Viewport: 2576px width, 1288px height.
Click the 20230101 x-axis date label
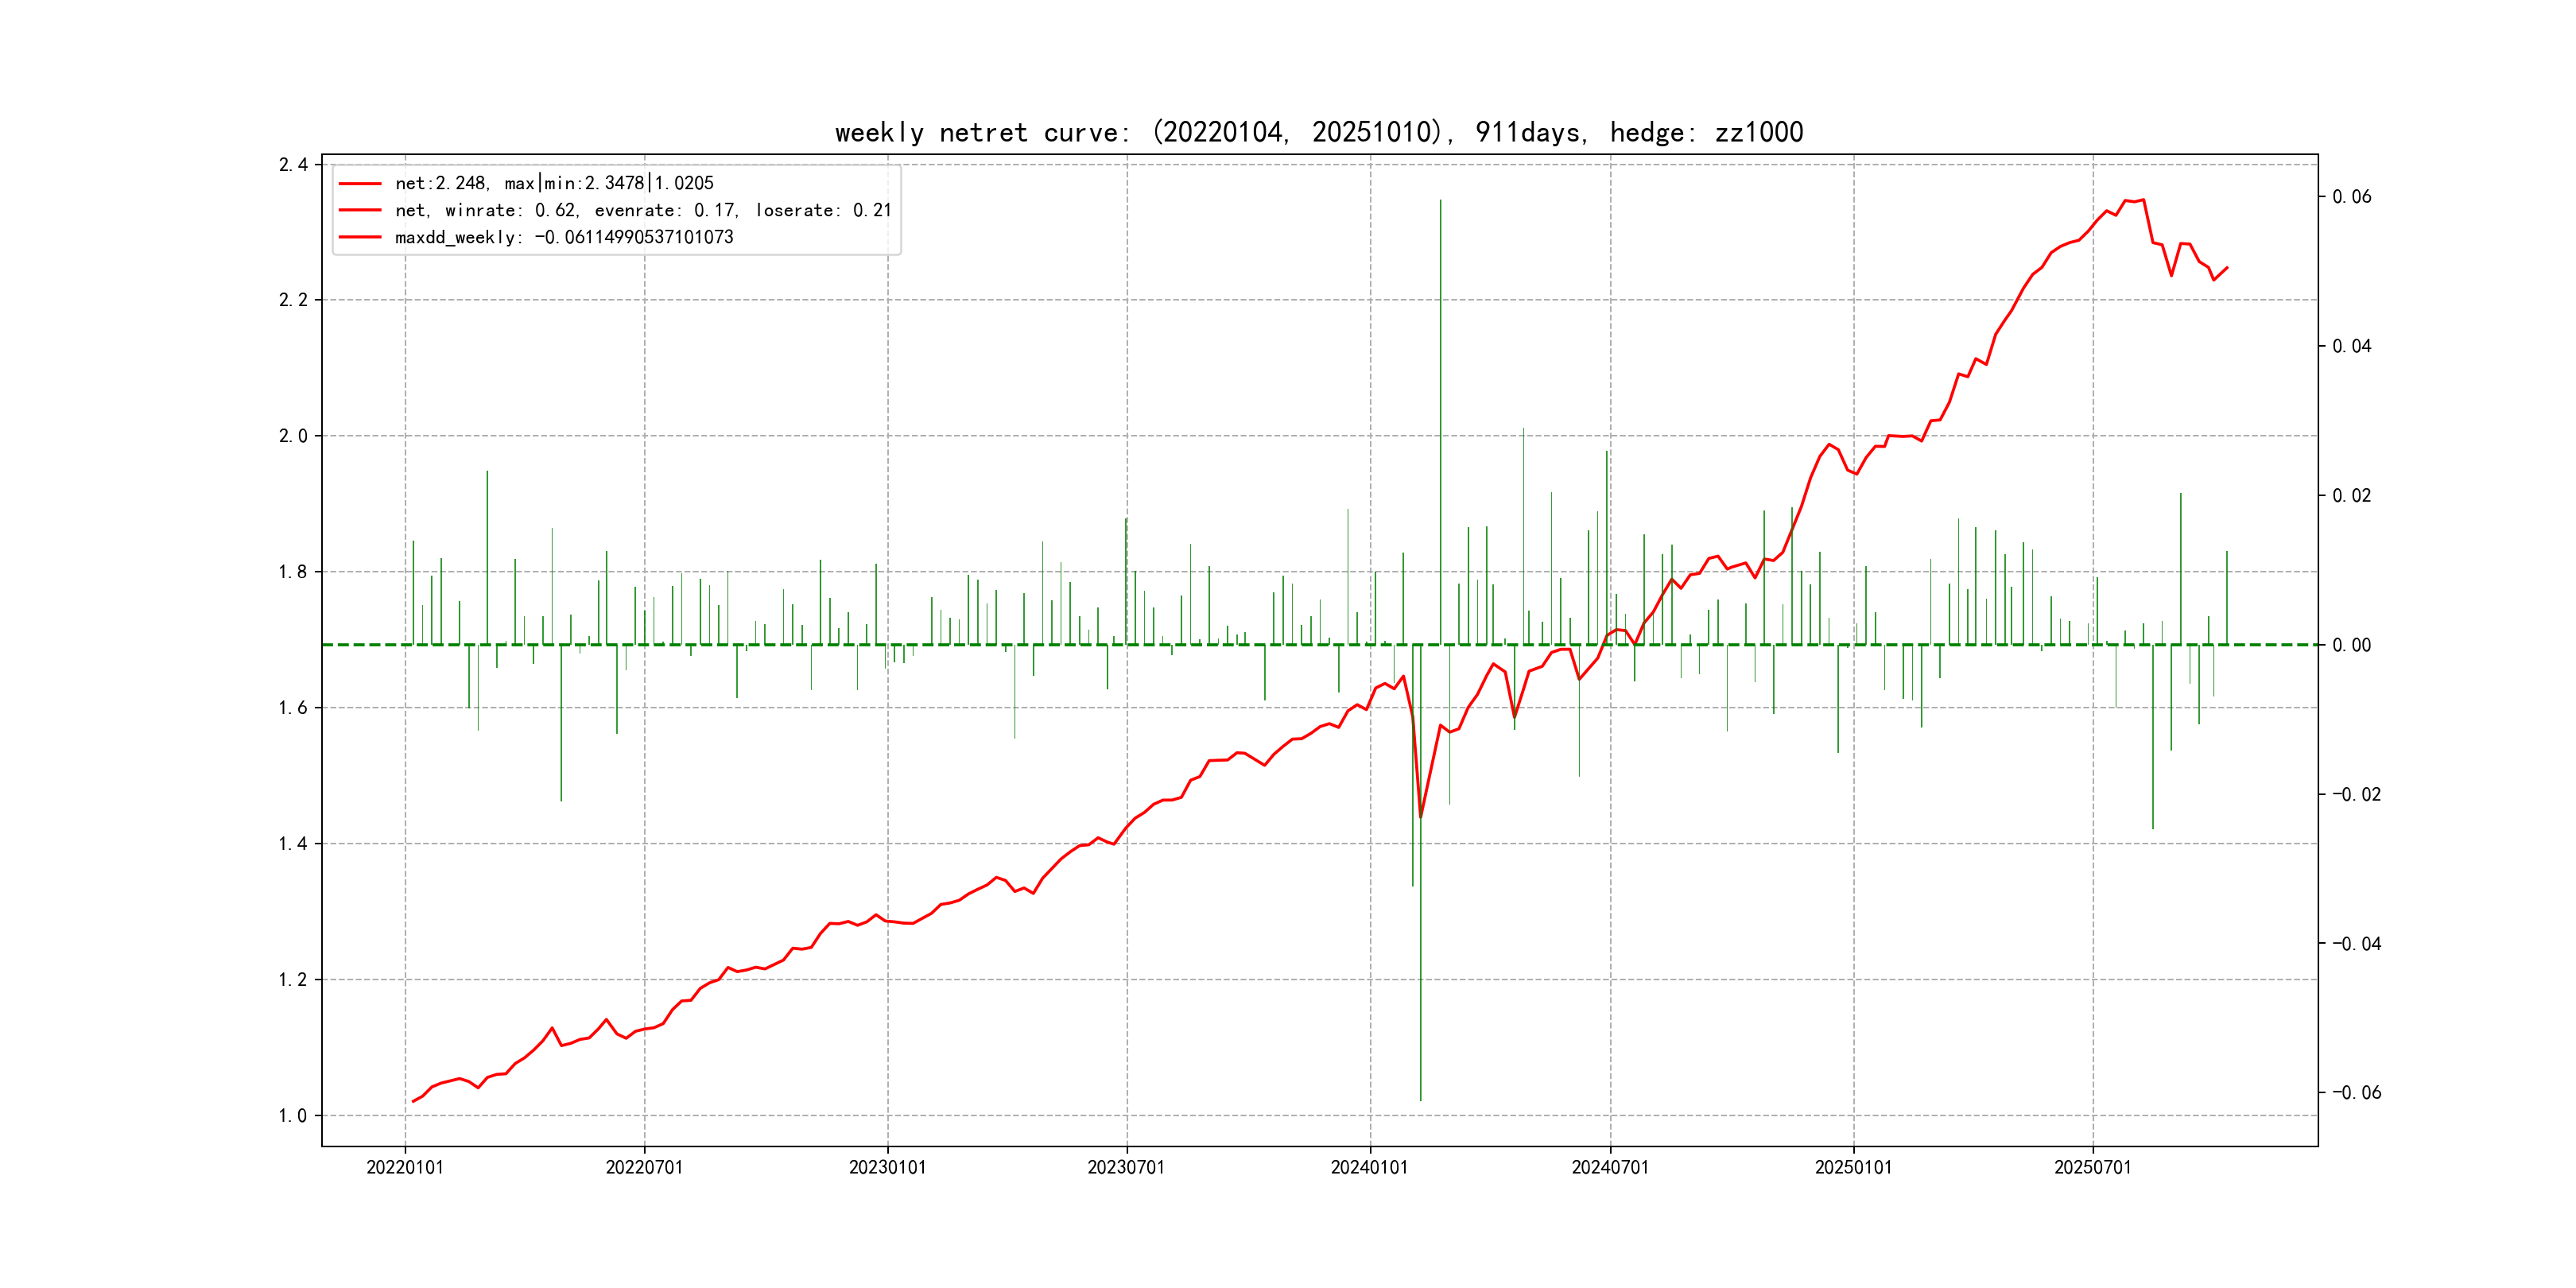click(887, 1168)
